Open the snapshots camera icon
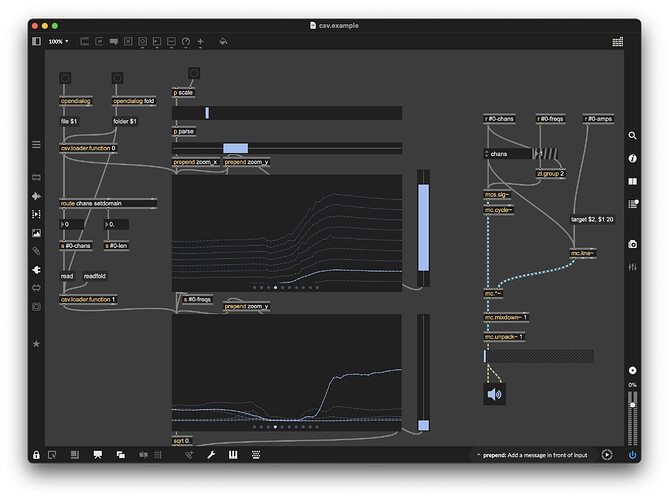The width and height of the screenshot is (668, 500). click(633, 244)
